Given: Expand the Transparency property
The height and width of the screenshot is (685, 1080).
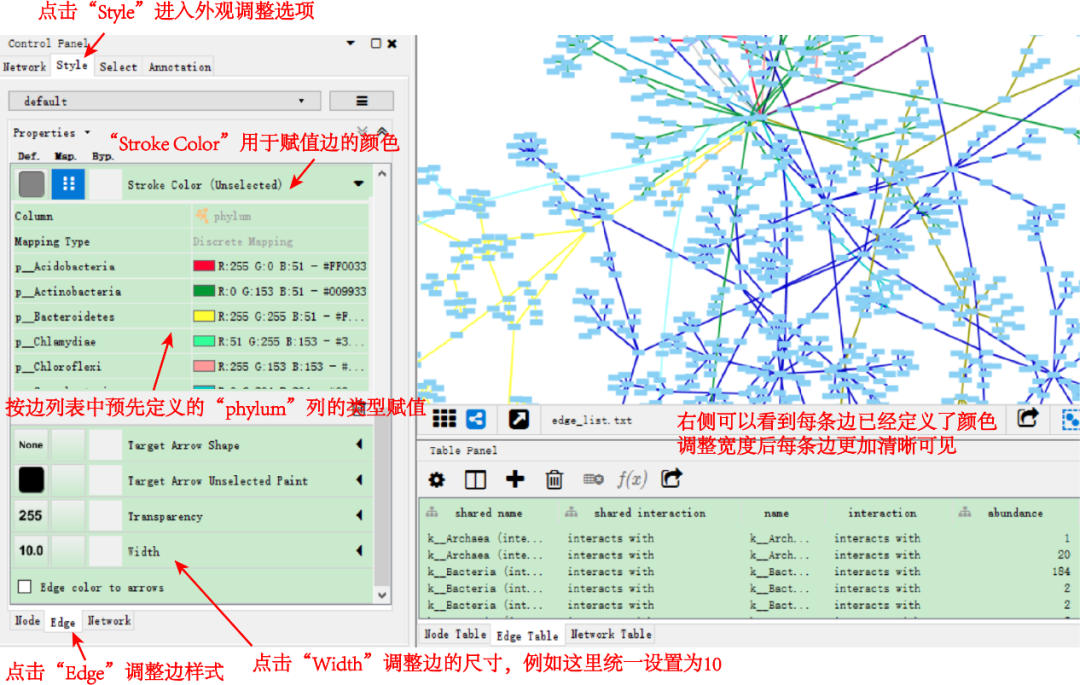Looking at the screenshot, I should tap(359, 515).
